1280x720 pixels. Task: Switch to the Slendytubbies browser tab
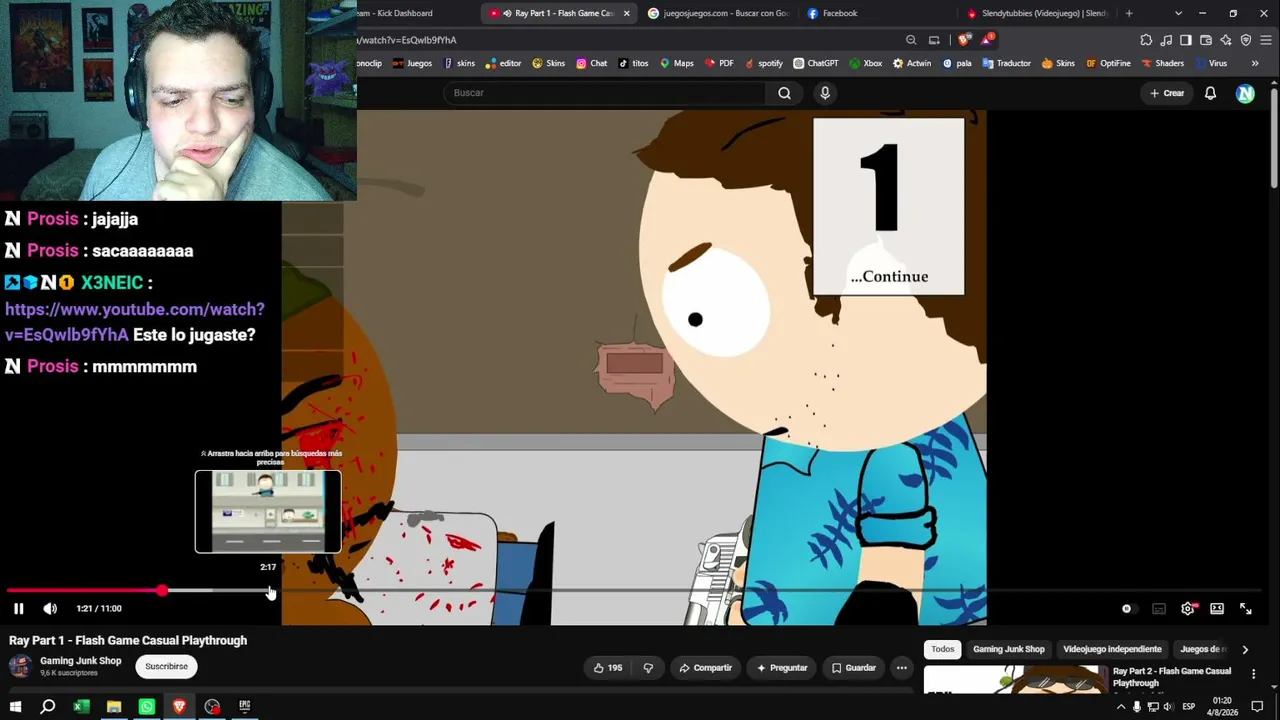[1038, 13]
